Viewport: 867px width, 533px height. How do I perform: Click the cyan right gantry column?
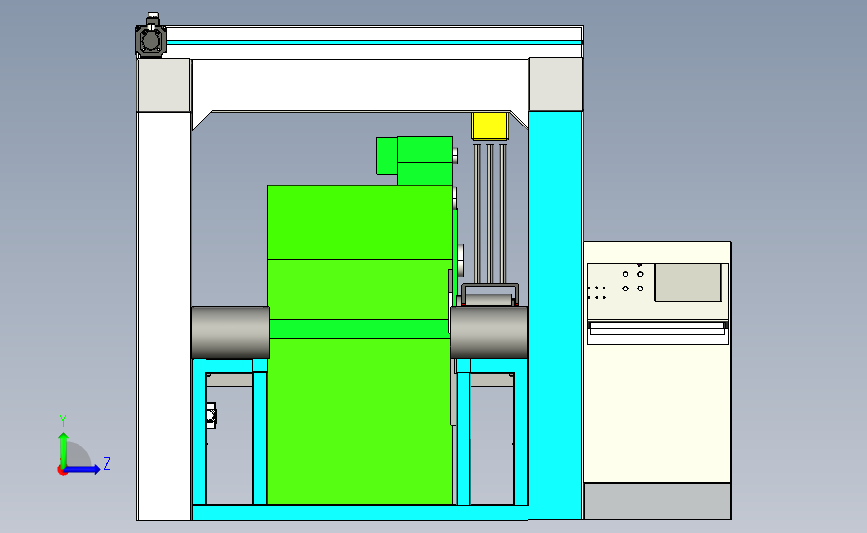click(x=555, y=315)
